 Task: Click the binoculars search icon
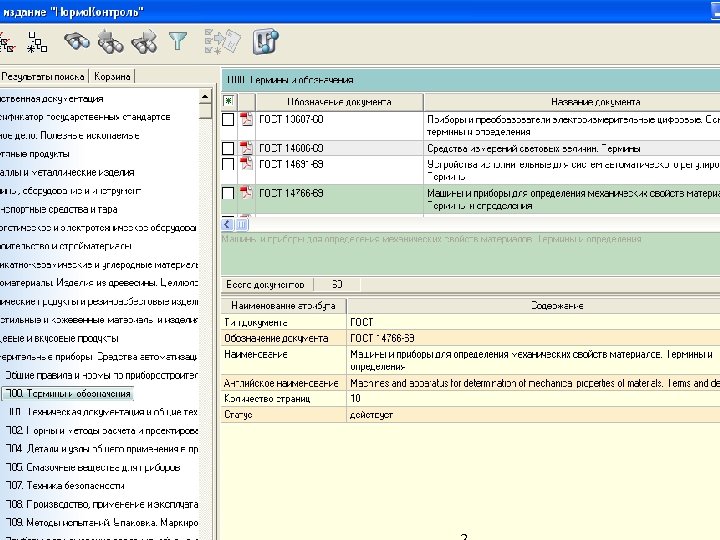coord(76,42)
